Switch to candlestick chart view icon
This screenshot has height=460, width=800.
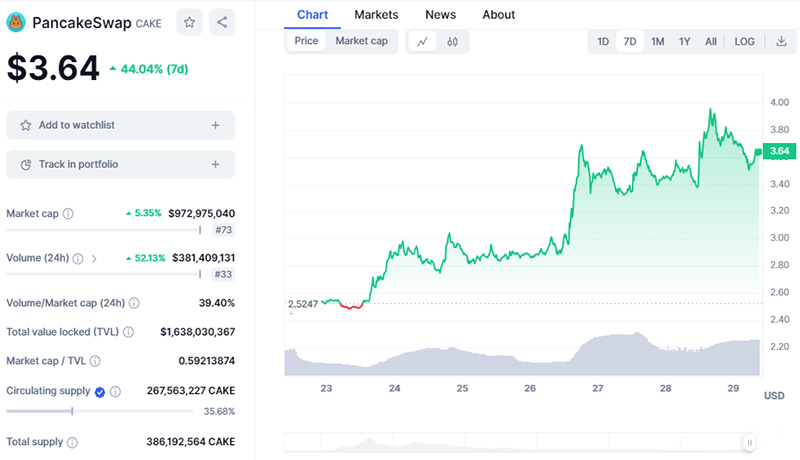452,41
